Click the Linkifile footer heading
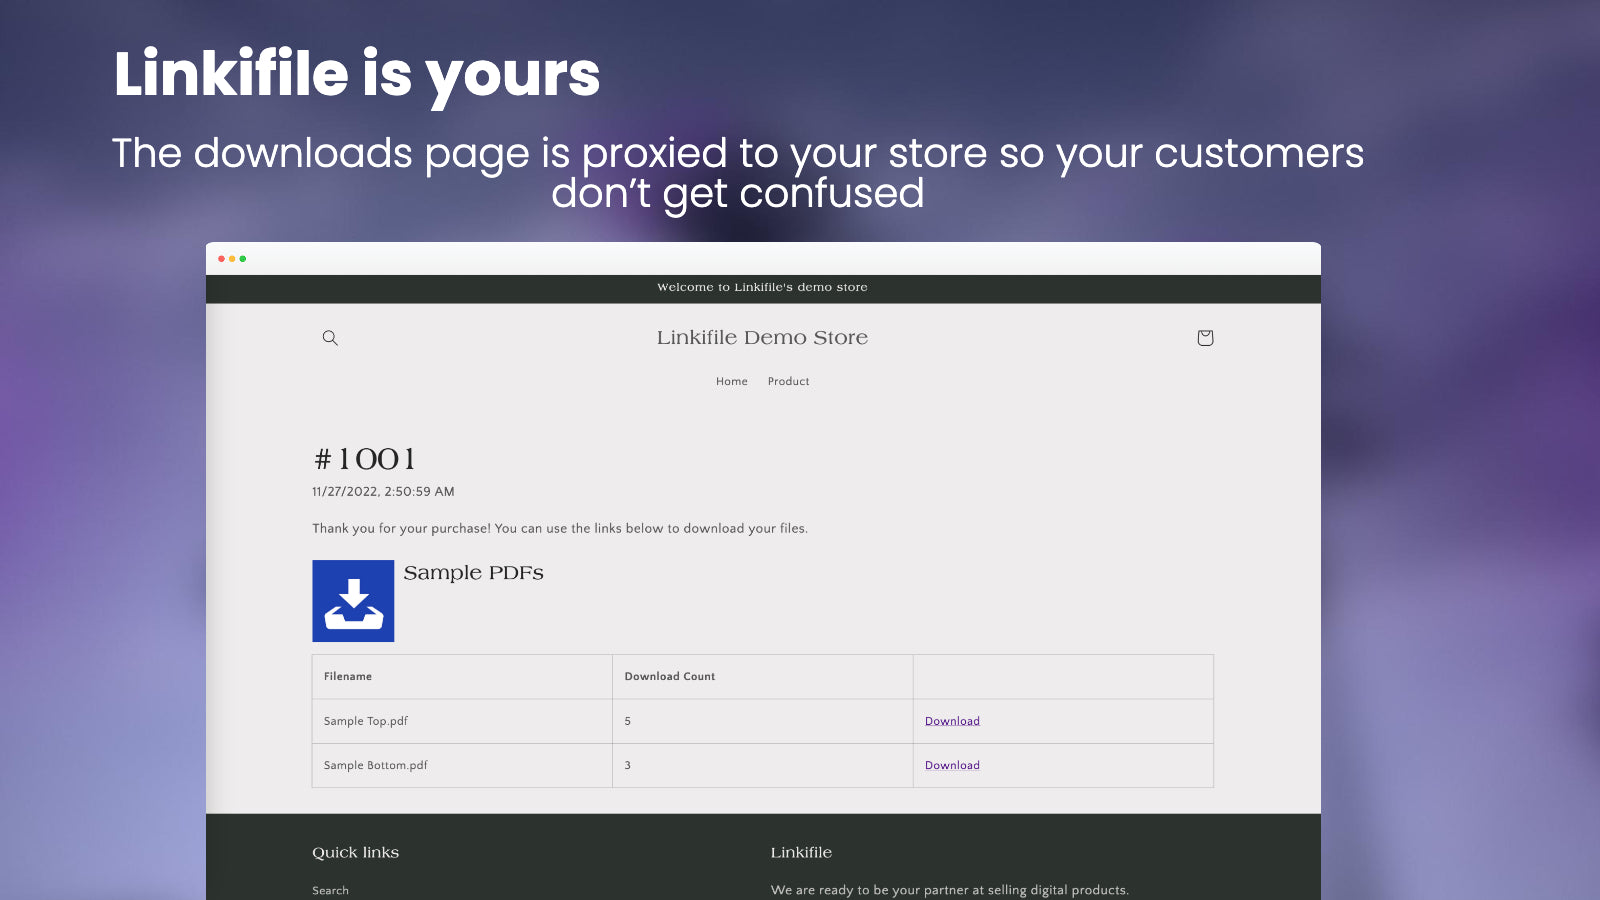This screenshot has height=900, width=1600. (801, 852)
